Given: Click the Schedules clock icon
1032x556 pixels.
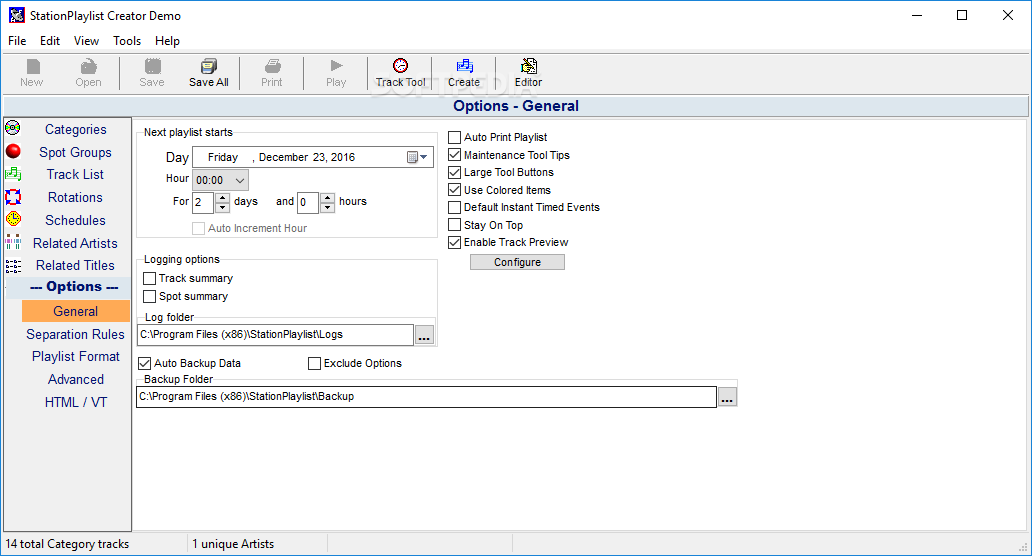Looking at the screenshot, I should point(13,219).
